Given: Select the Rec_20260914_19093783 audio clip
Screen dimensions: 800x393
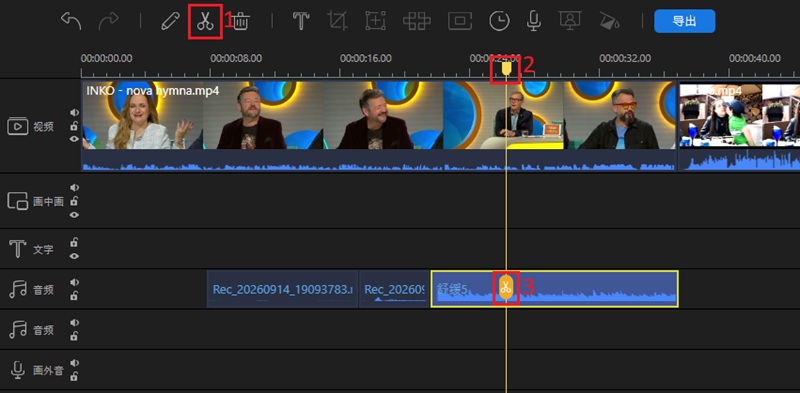Looking at the screenshot, I should pos(283,289).
